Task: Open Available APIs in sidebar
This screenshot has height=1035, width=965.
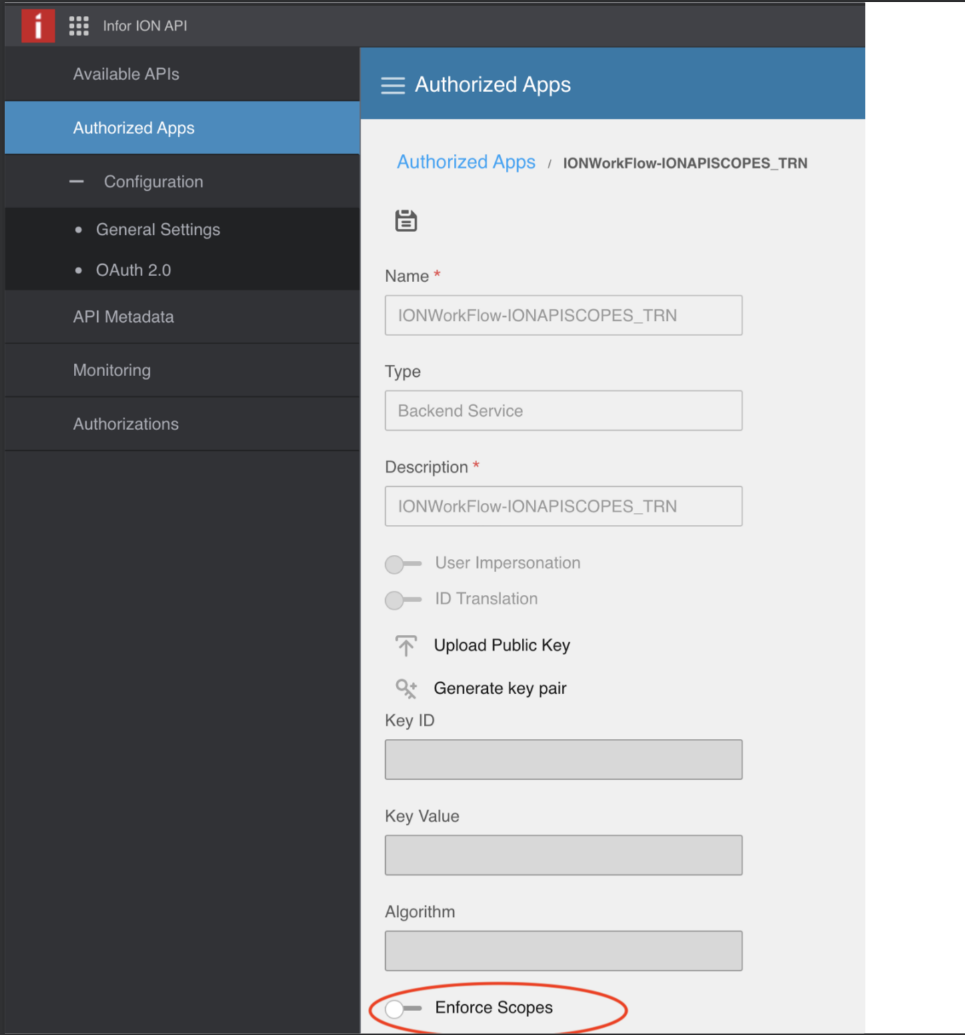Action: (126, 74)
